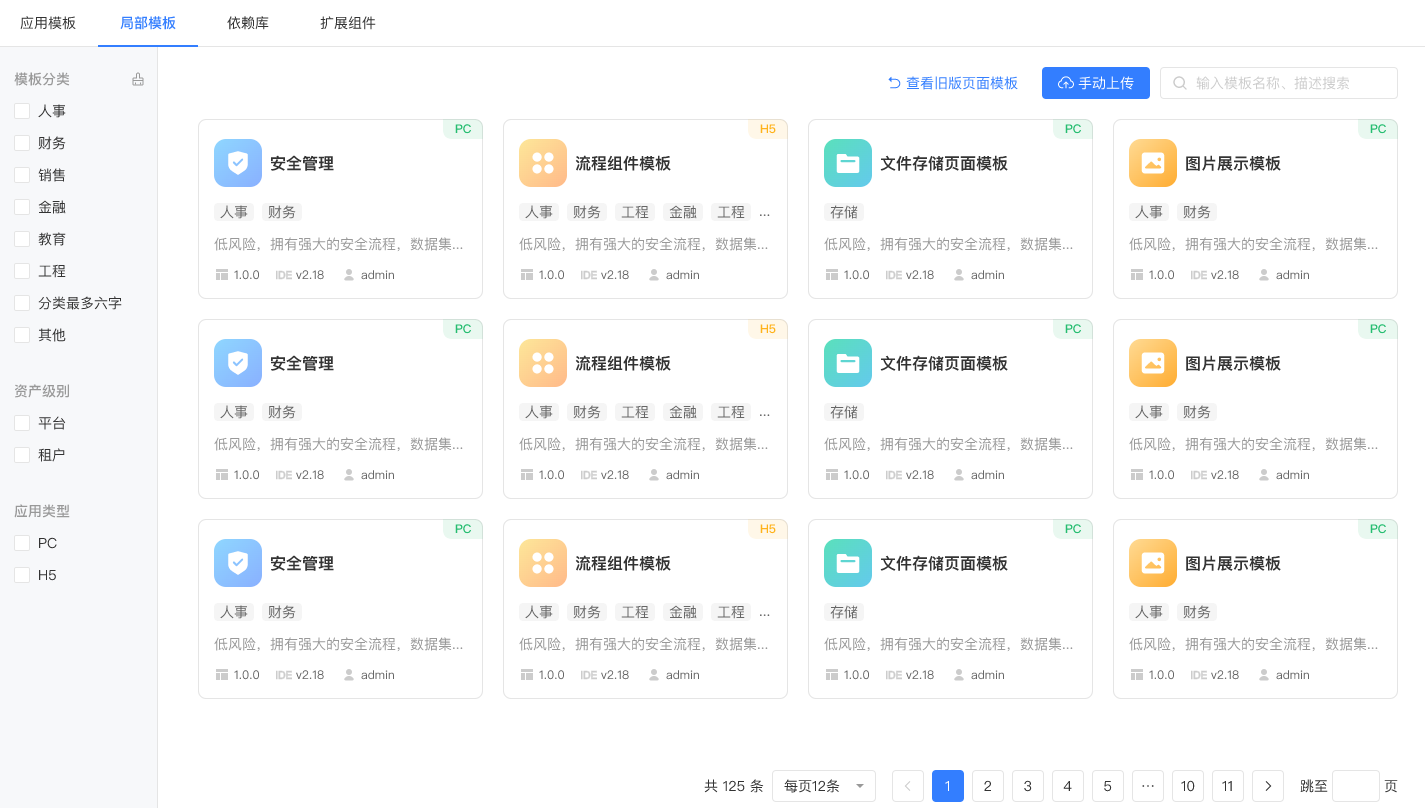Click the H5 badge on top-row 流程组件模板 card
Viewport: 1425px width, 808px height.
pos(768,129)
